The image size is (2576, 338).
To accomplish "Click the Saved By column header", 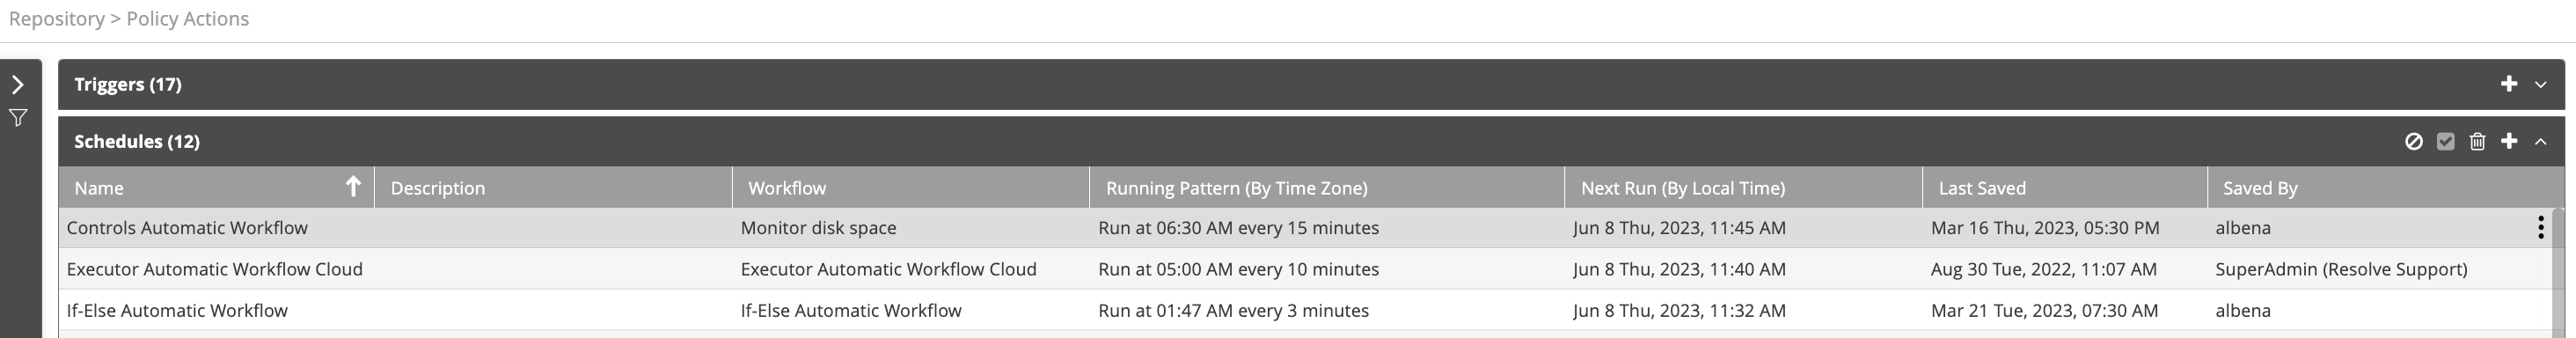I will (2260, 188).
